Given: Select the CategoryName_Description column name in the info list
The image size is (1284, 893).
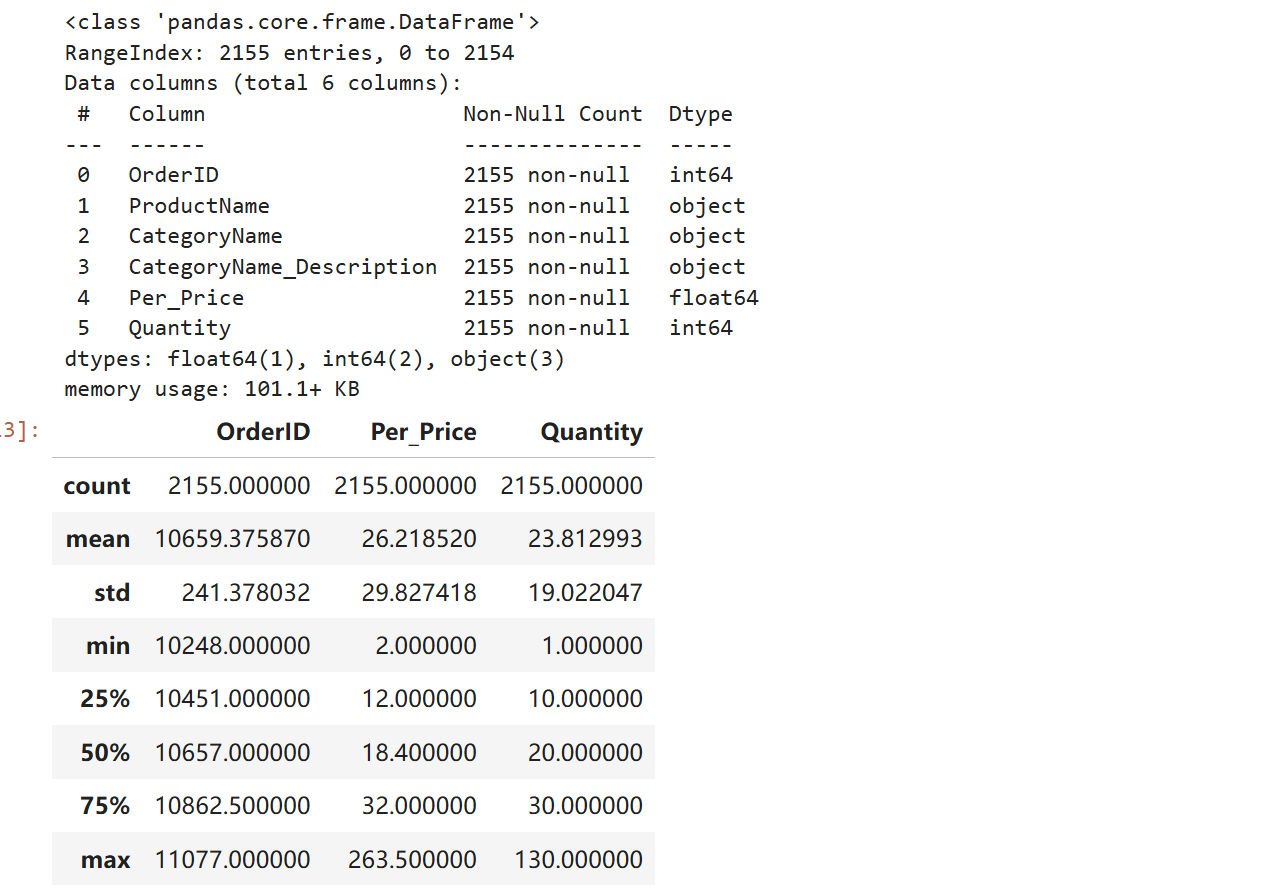Looking at the screenshot, I should click(282, 267).
